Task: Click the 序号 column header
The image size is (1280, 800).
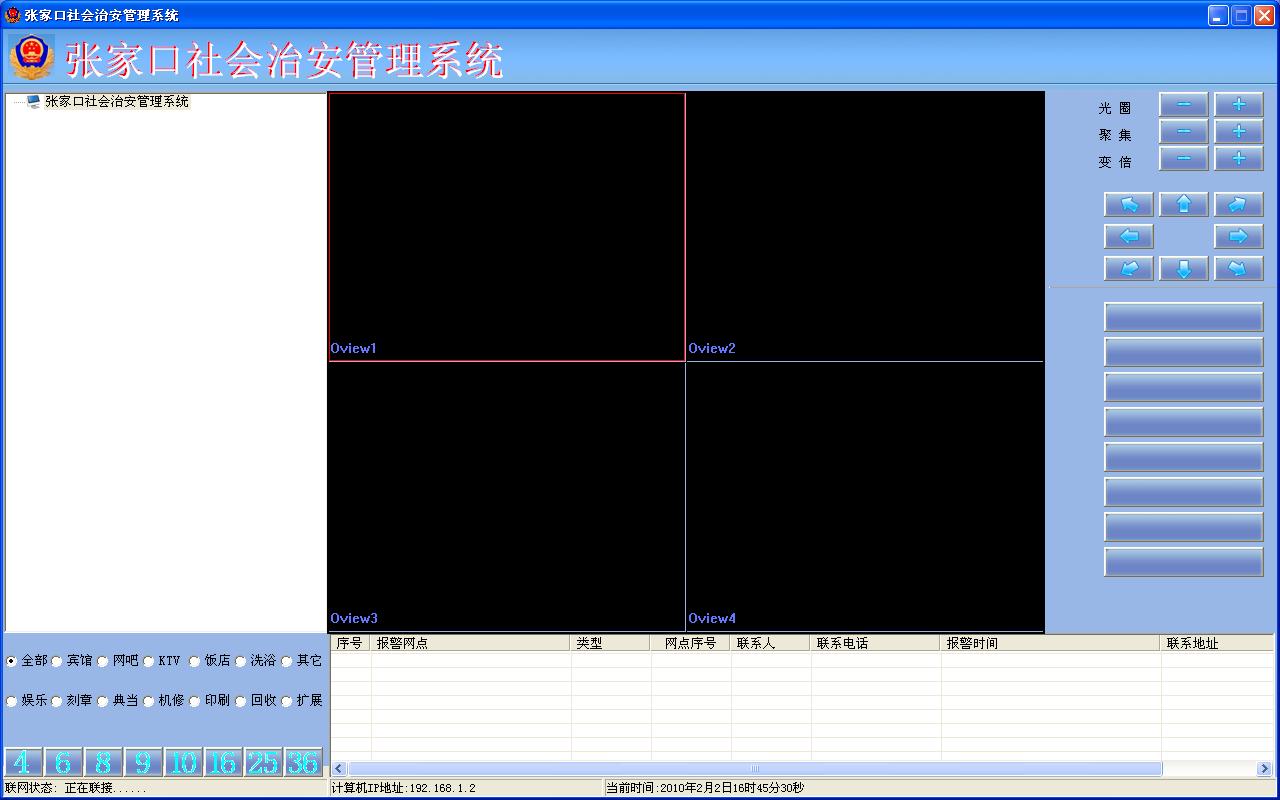Action: point(351,643)
